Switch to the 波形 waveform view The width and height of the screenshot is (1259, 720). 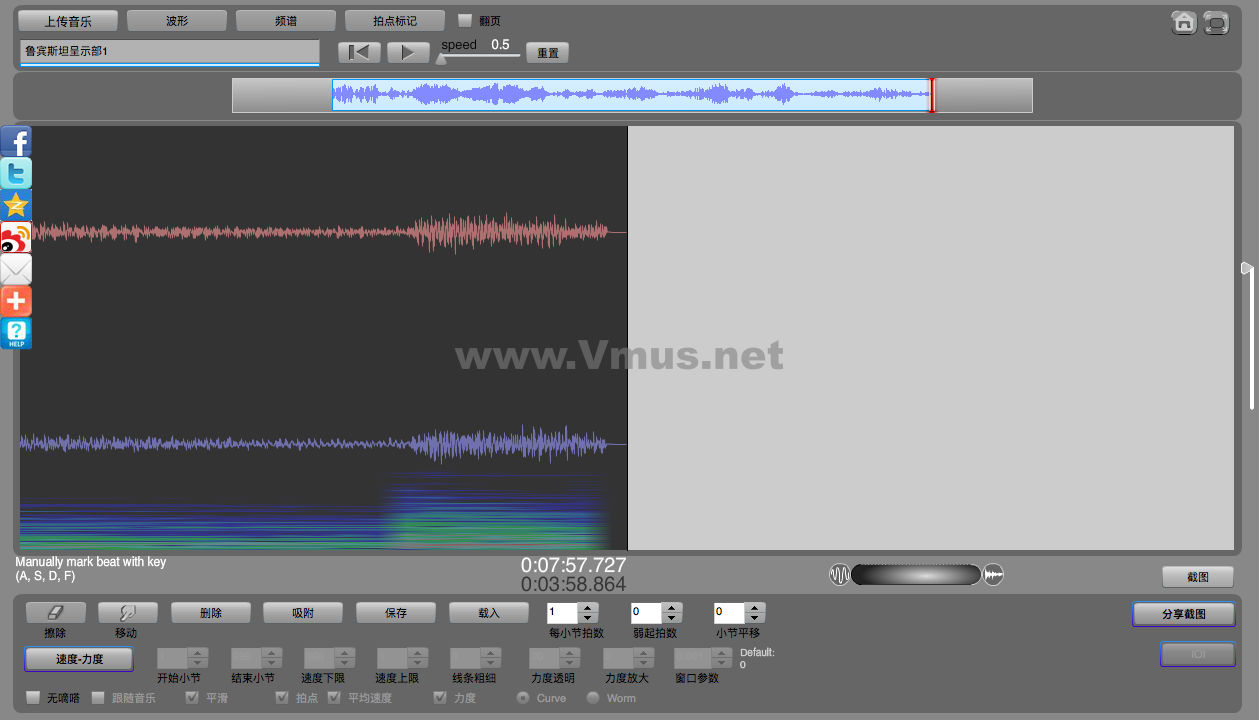(x=176, y=21)
